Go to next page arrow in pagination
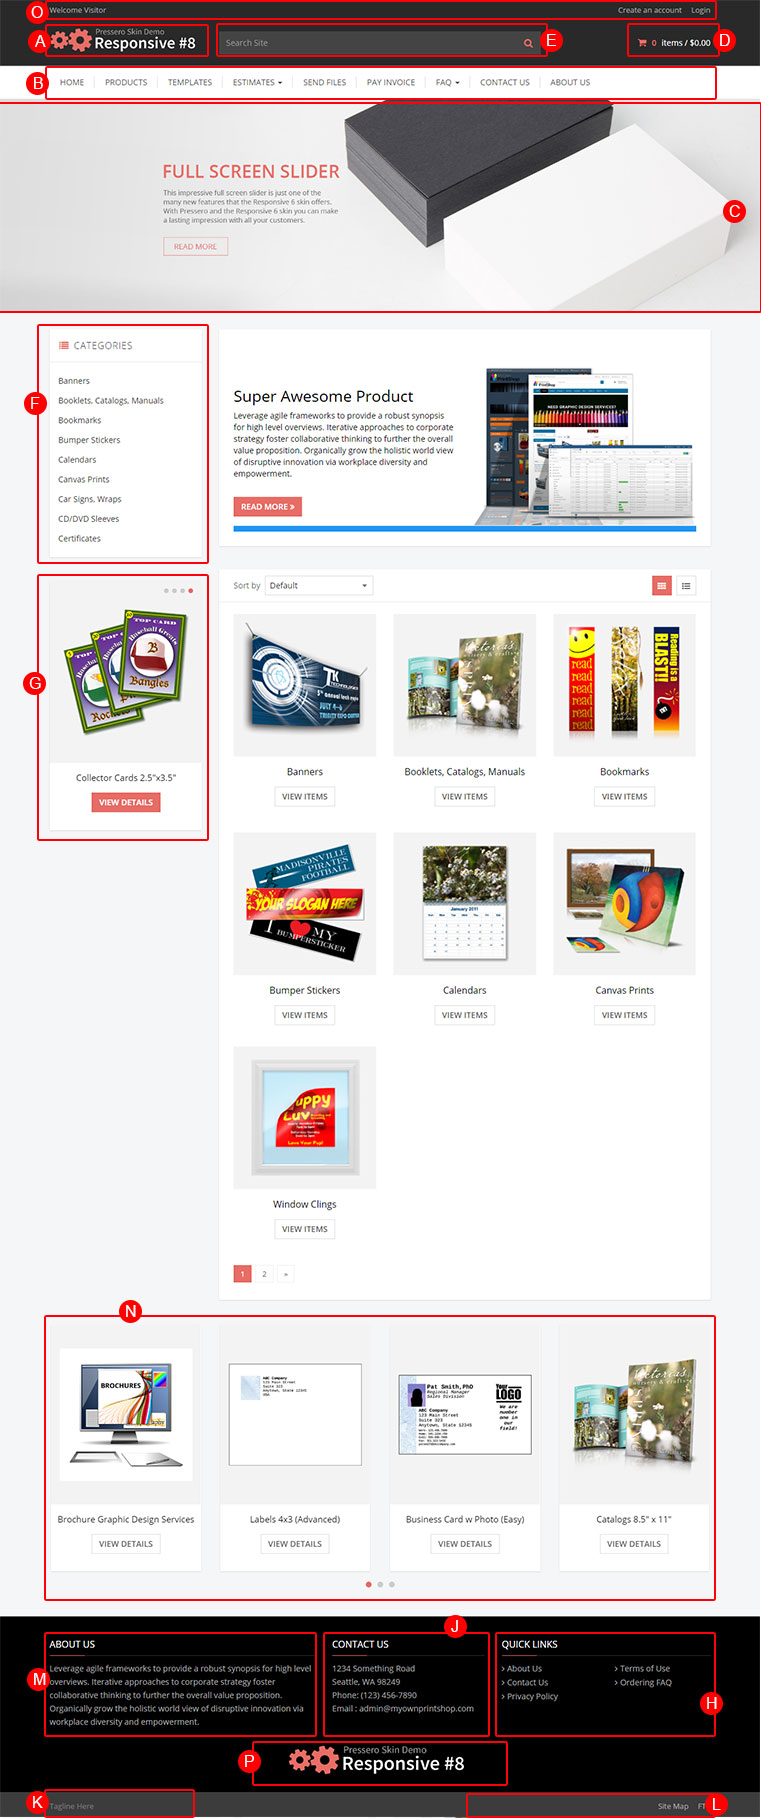 pos(286,1274)
